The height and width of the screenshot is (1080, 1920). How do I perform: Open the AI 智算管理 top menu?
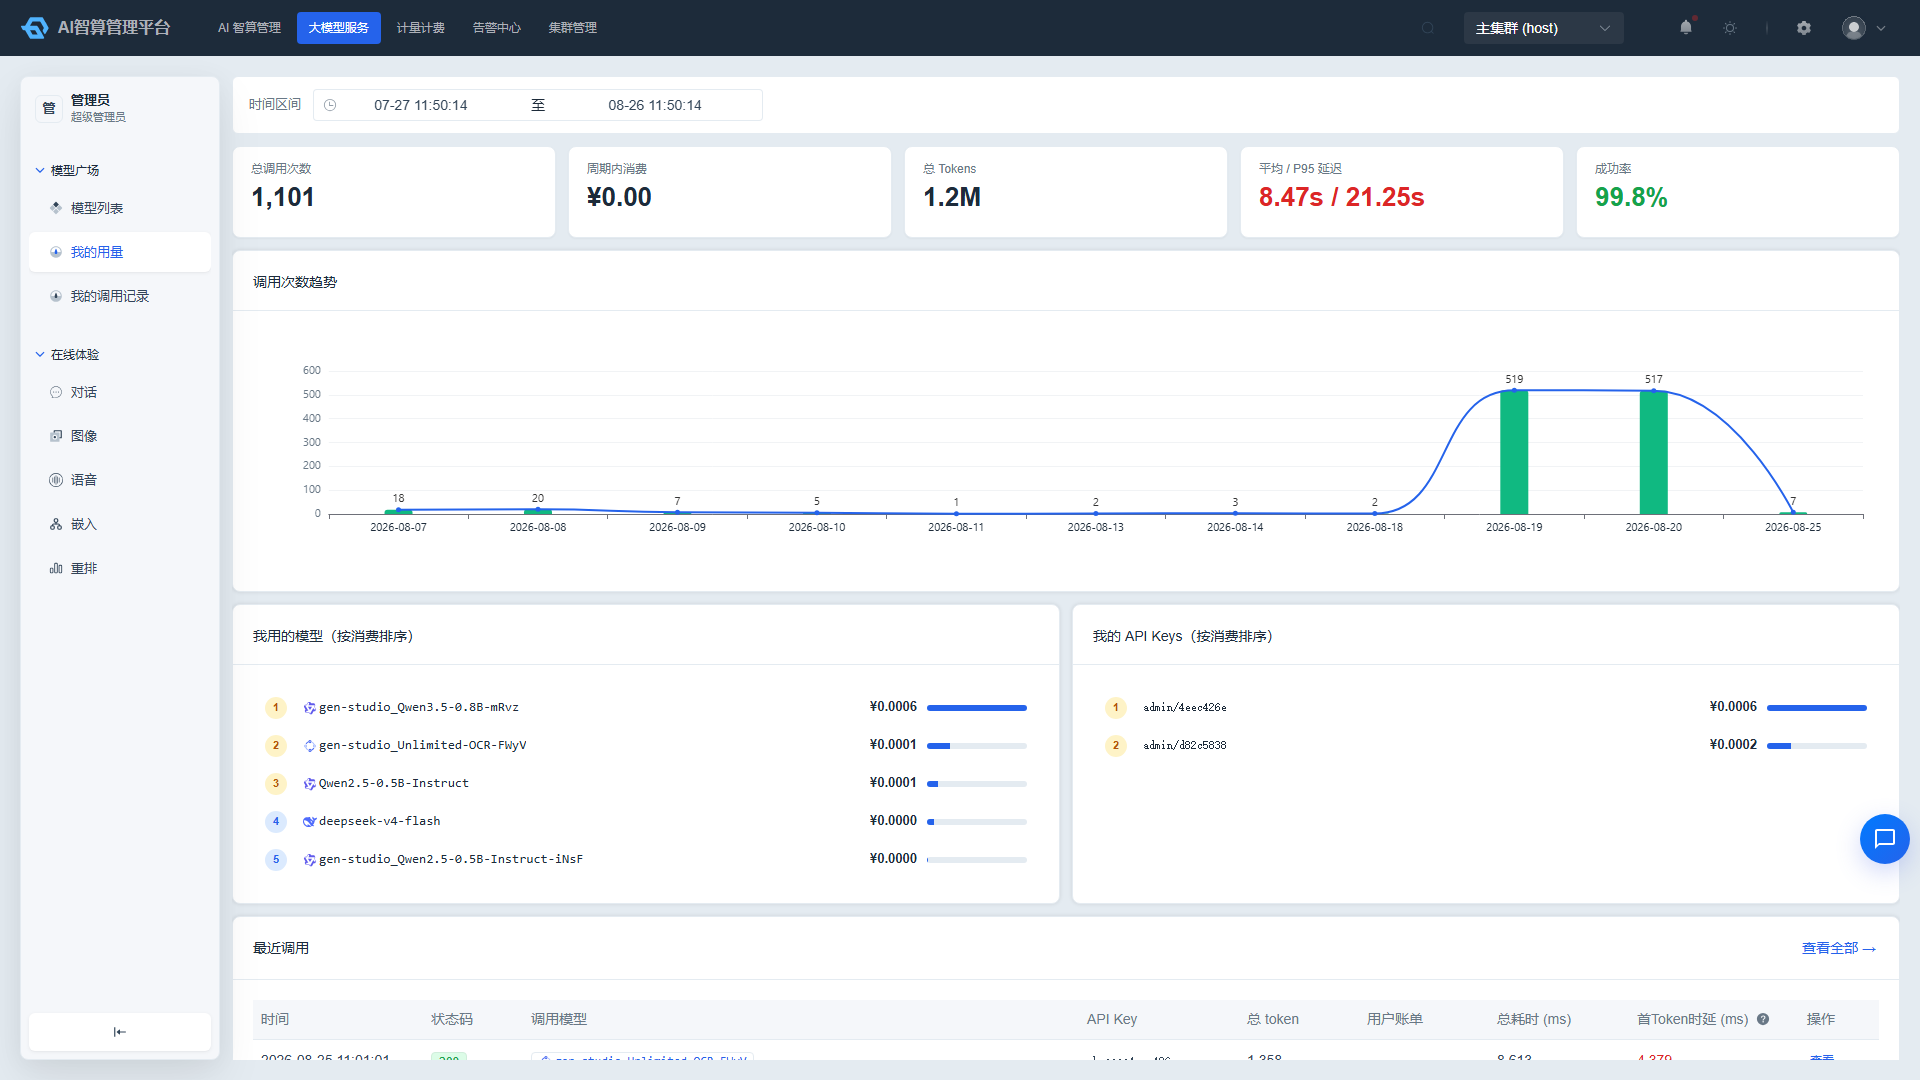[x=249, y=28]
